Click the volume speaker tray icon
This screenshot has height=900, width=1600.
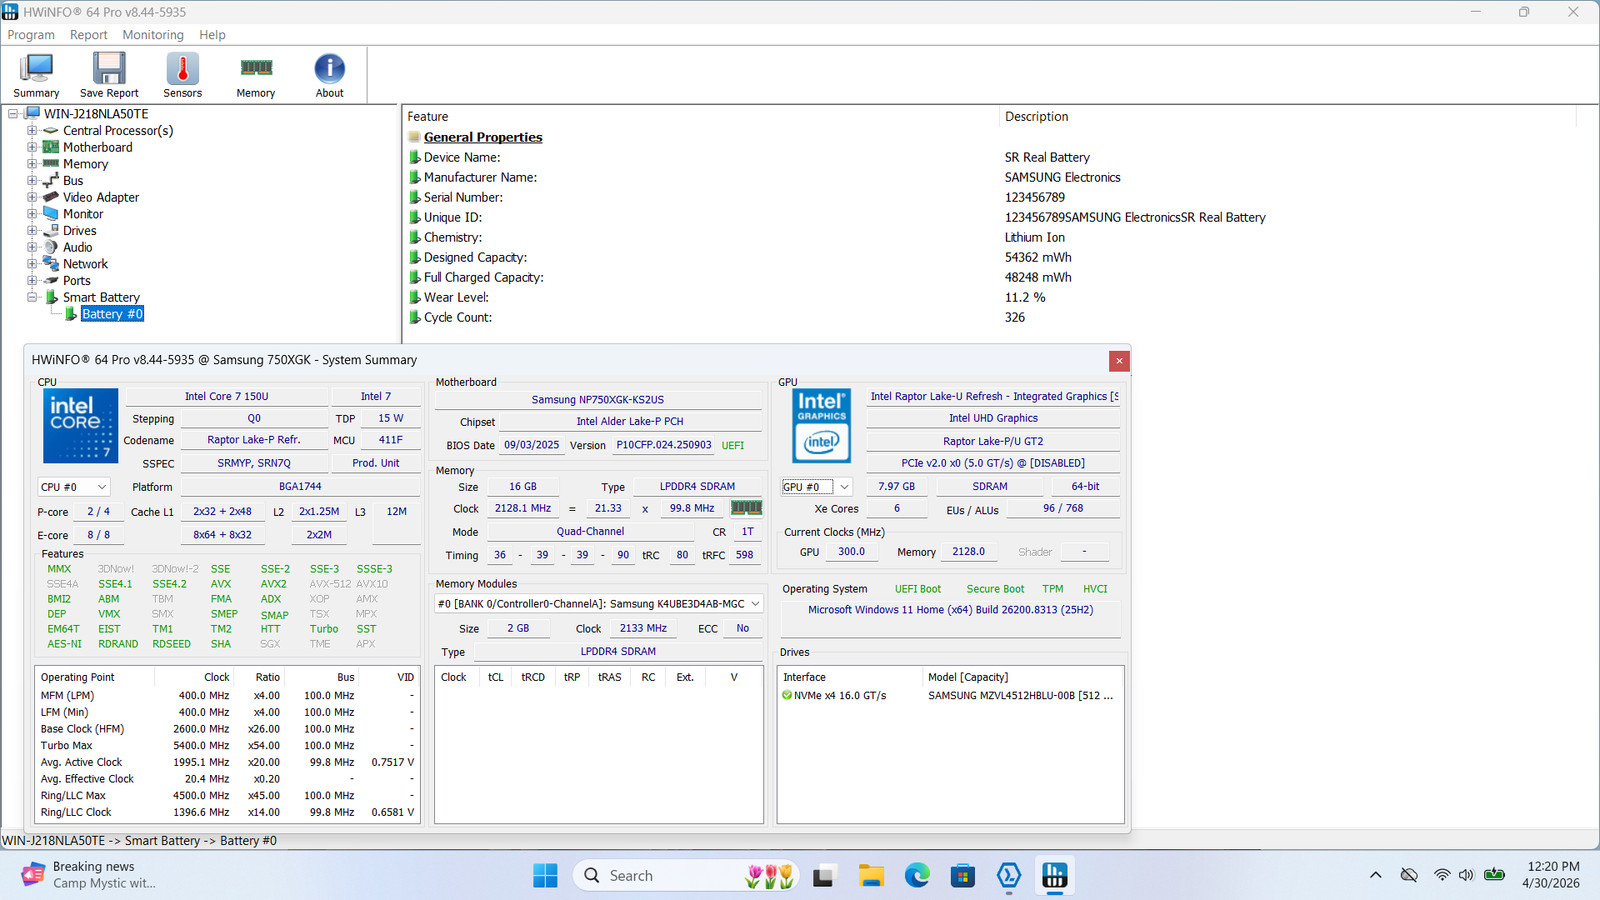pos(1467,876)
